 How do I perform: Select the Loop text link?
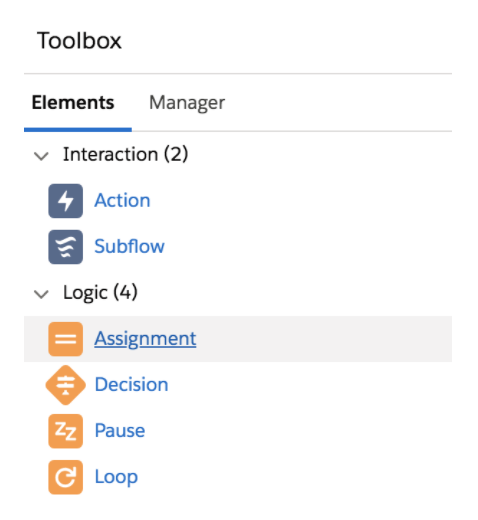116,477
